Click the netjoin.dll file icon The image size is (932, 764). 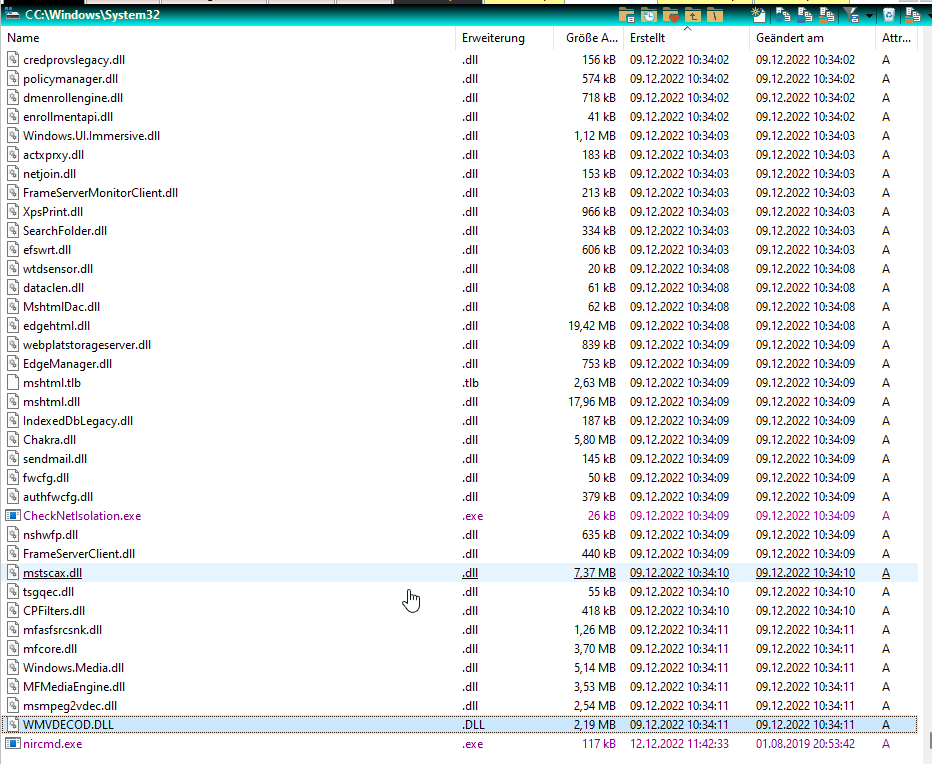tap(12, 174)
